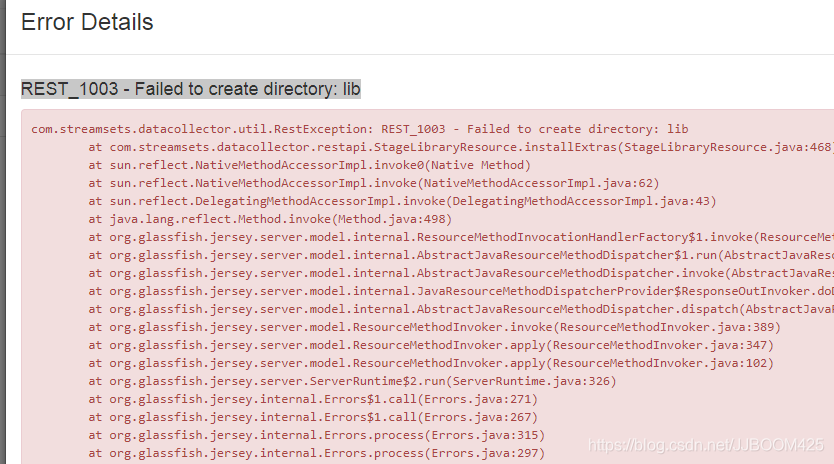Click the NativeMethodAccessorImpl.invoke0(Native Method) line
The height and width of the screenshot is (464, 834).
pyautogui.click(x=310, y=165)
